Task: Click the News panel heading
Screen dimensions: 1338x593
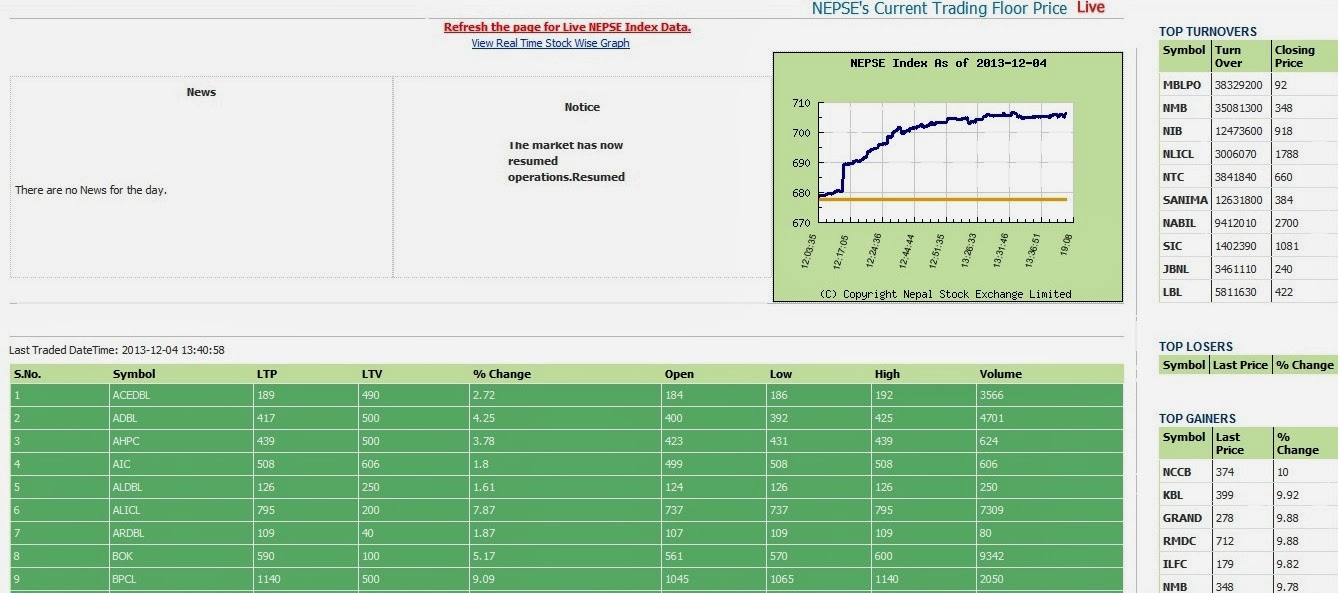Action: (x=201, y=92)
